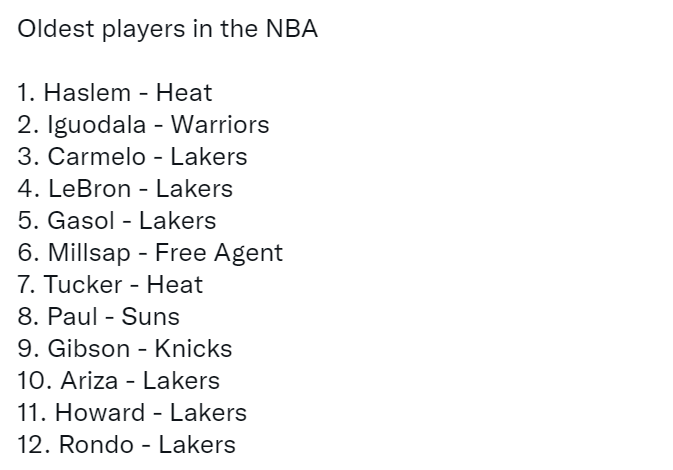Select the Howard - Lakers line

(x=132, y=412)
